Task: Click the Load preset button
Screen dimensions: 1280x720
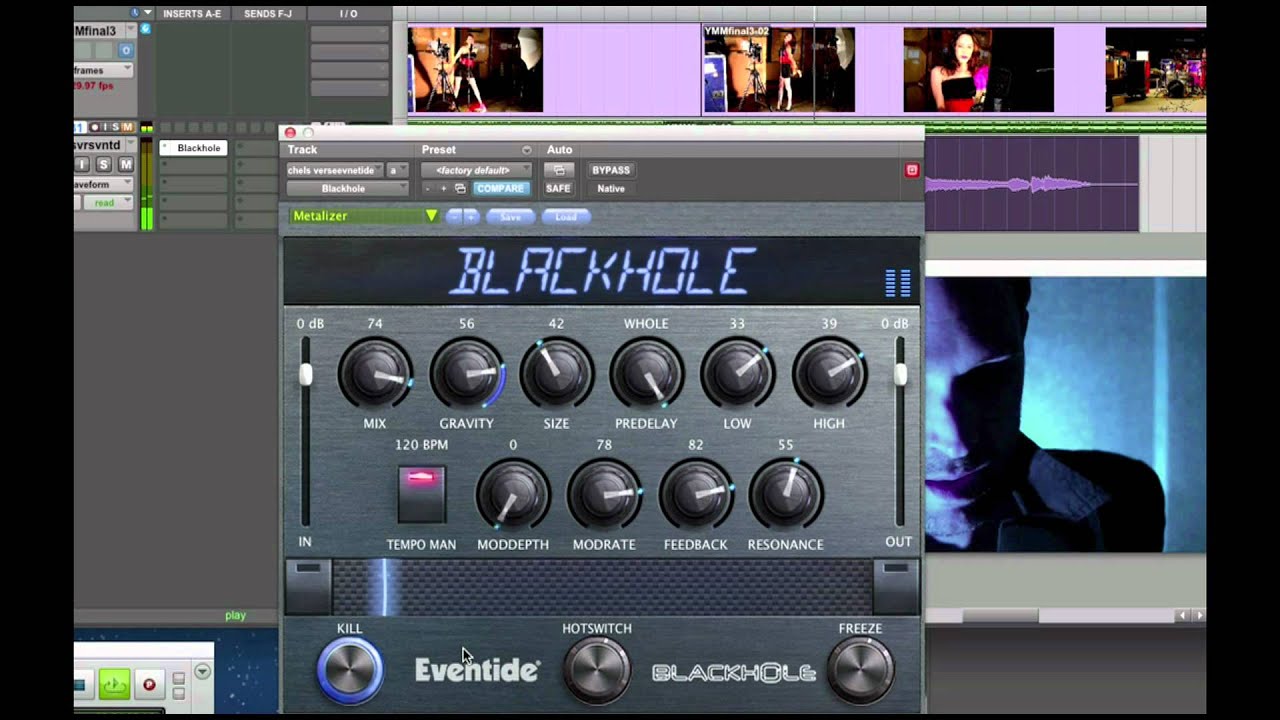Action: click(566, 216)
